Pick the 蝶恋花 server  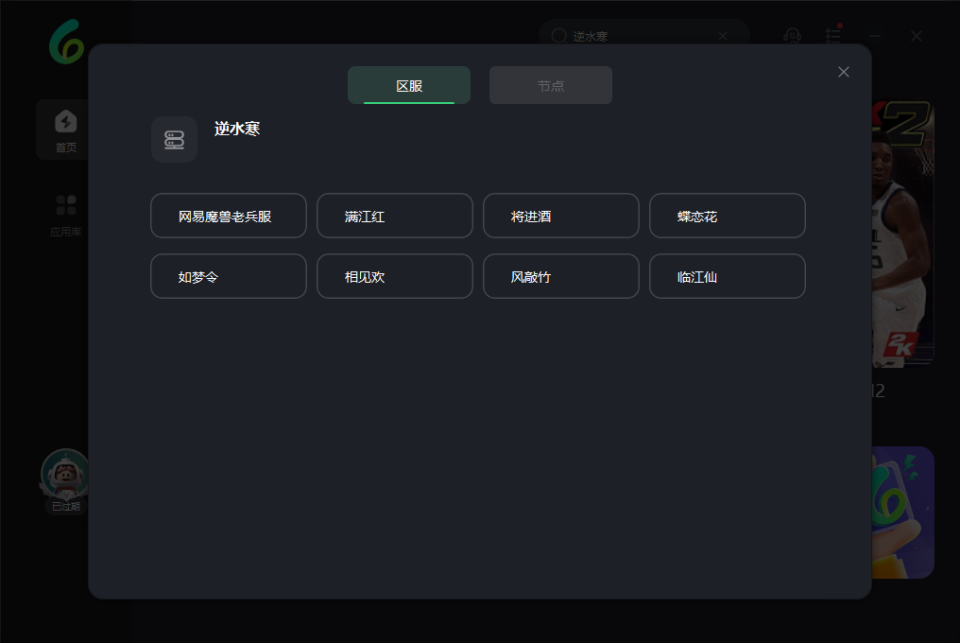point(727,216)
